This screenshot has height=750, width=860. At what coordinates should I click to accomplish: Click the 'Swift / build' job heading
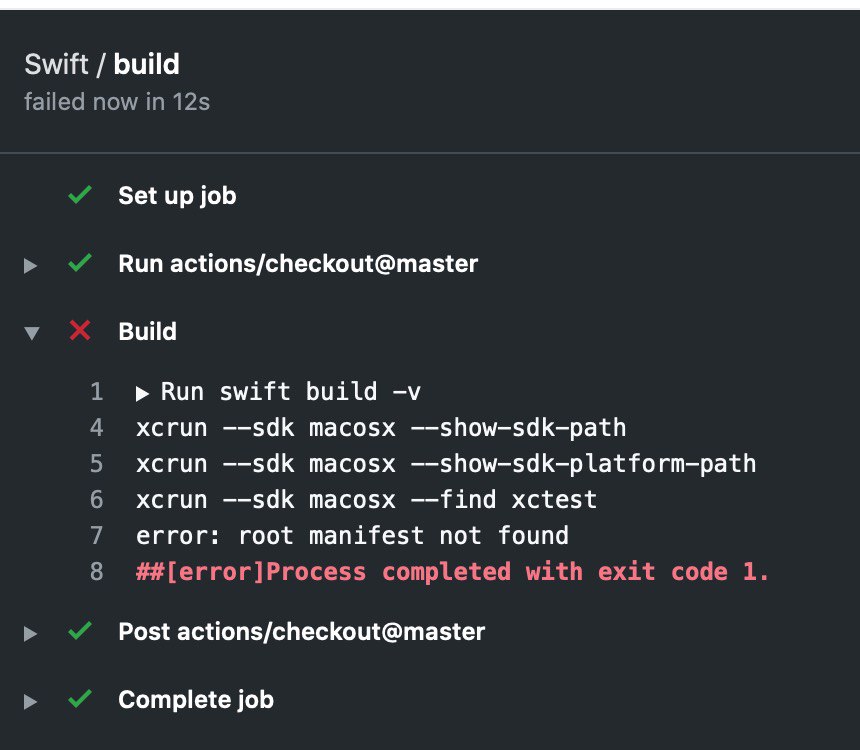[x=102, y=64]
